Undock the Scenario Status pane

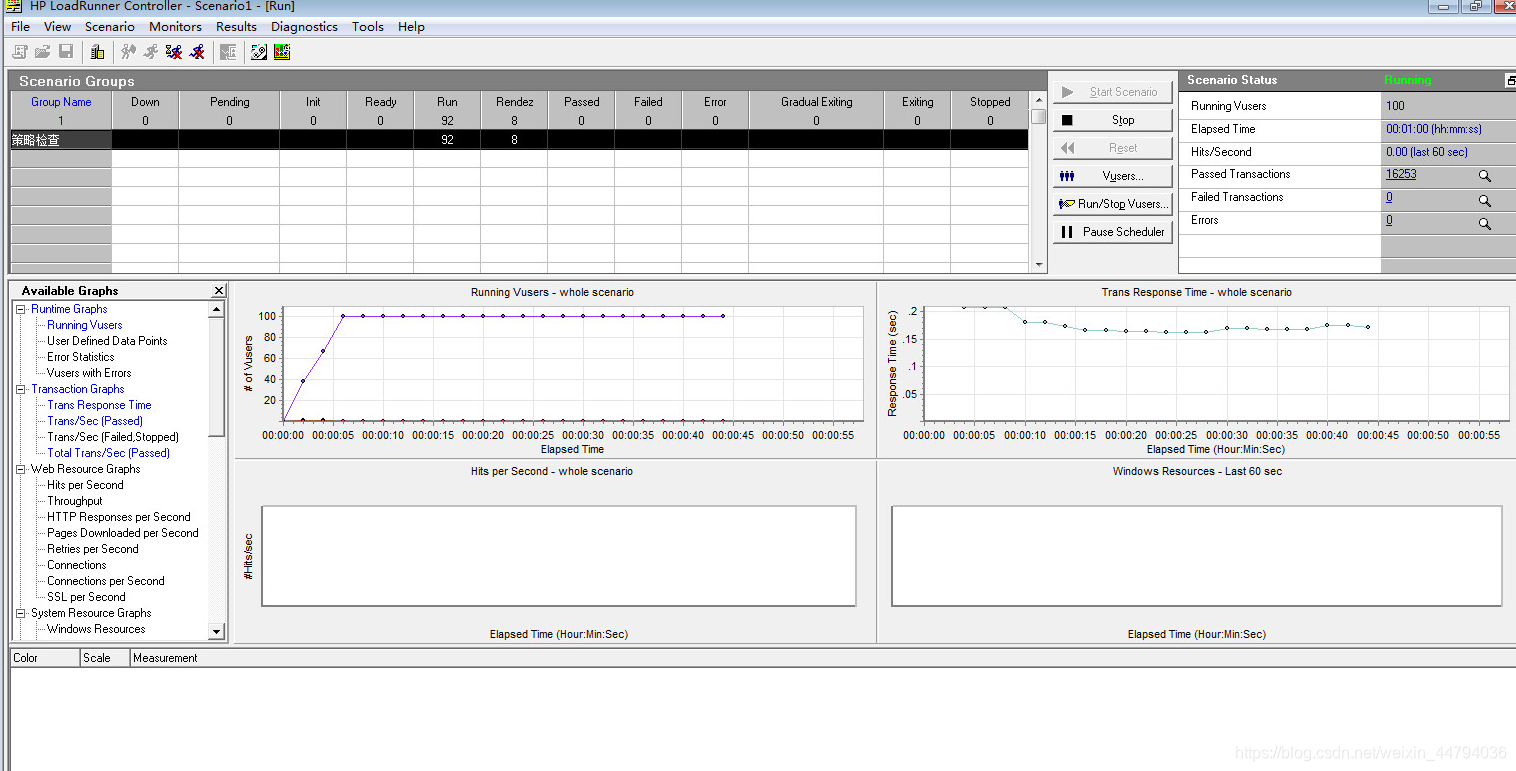(x=1510, y=81)
